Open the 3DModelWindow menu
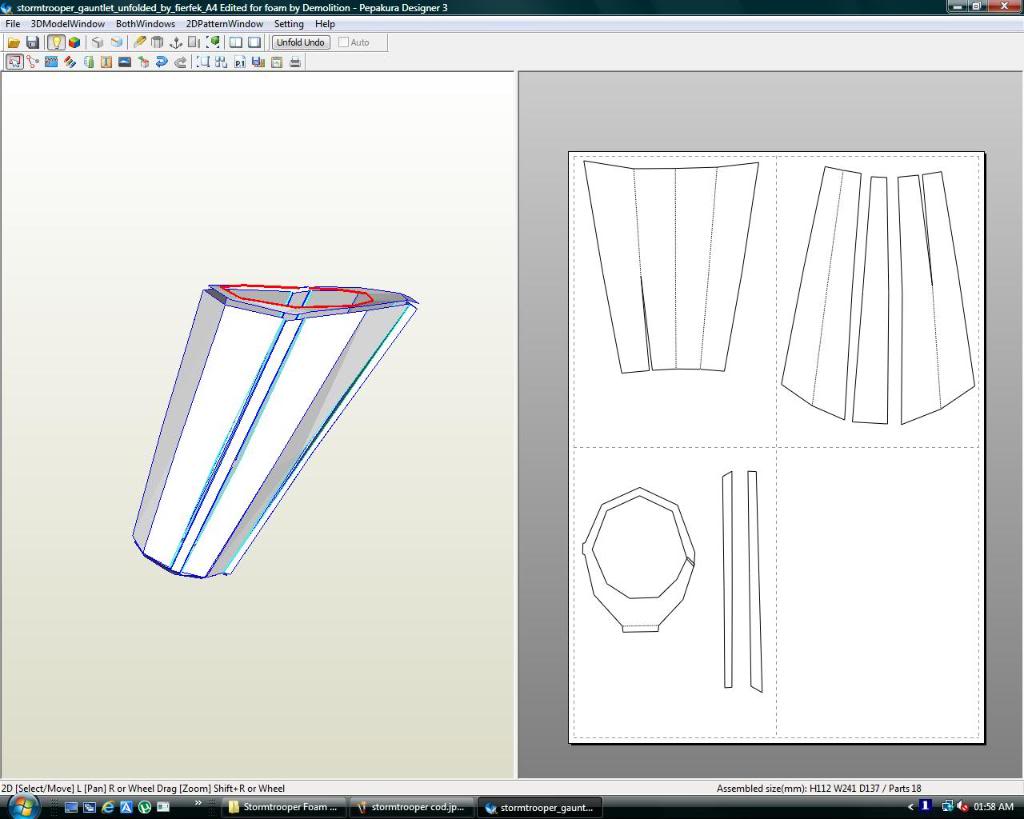 [68, 24]
